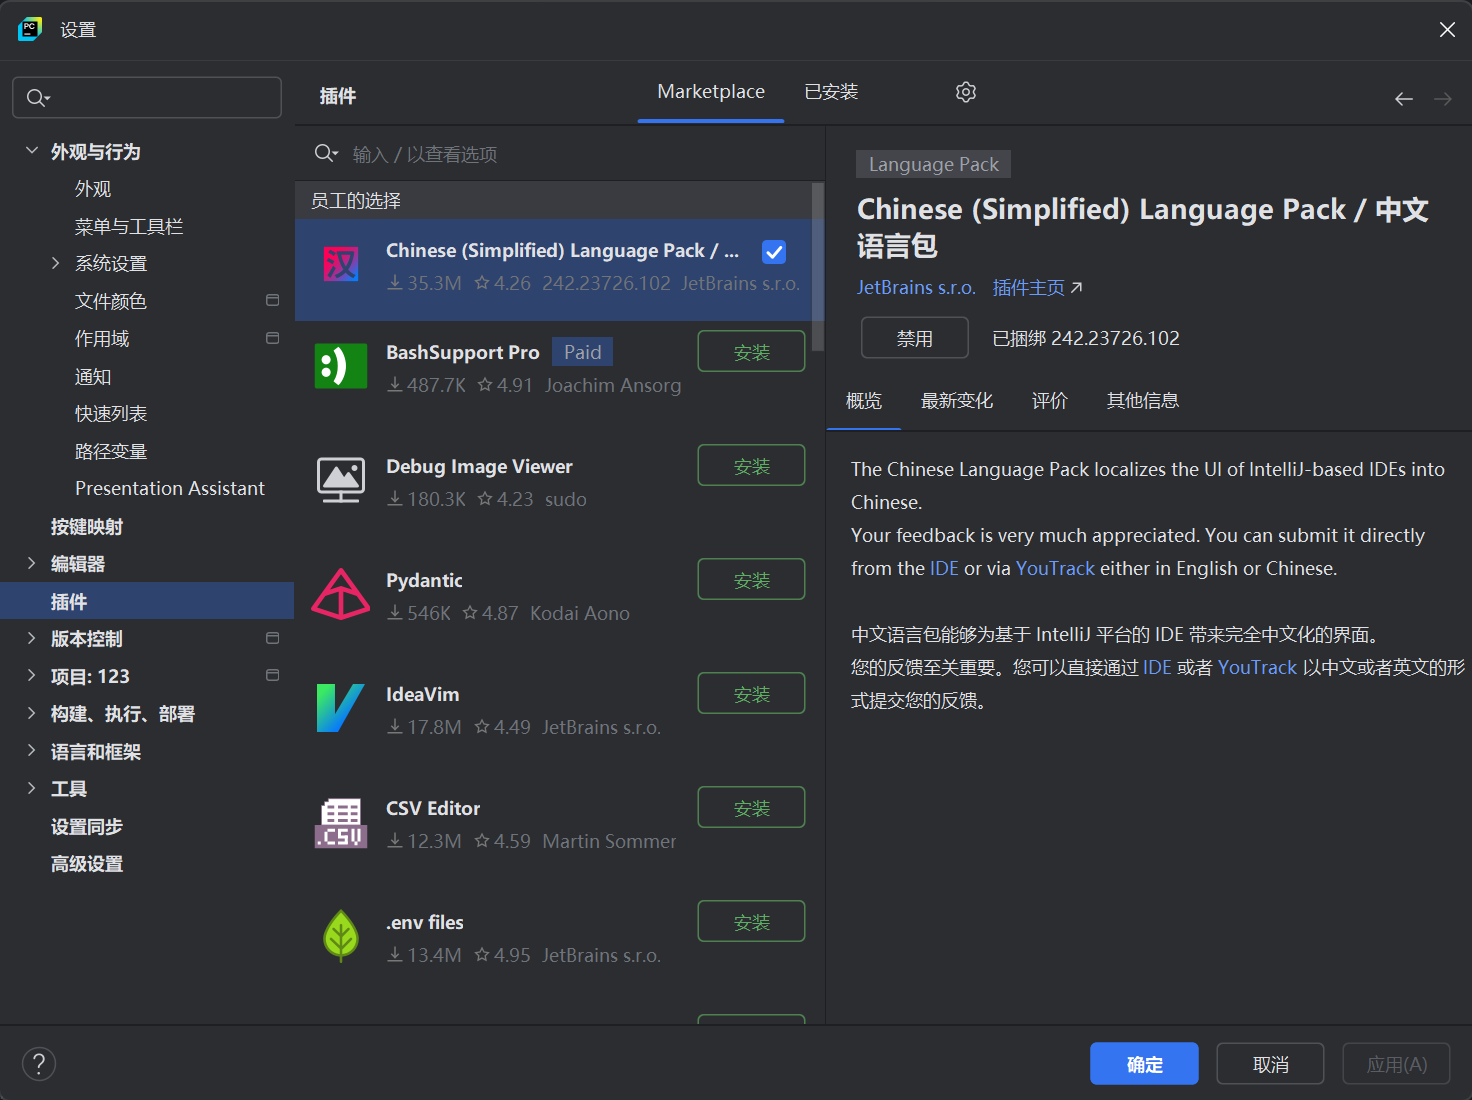Open the plugin gear settings menu
The height and width of the screenshot is (1100, 1472).
point(965,92)
